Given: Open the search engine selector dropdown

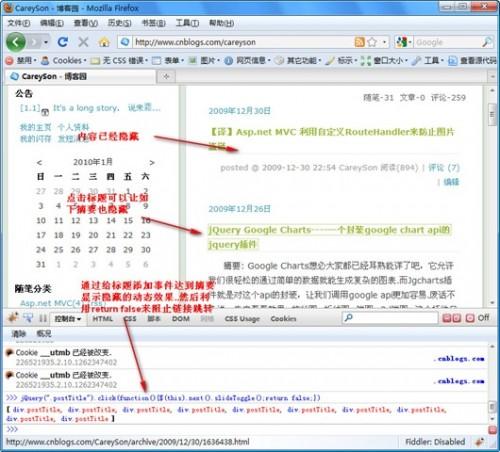Looking at the screenshot, I should 403,42.
